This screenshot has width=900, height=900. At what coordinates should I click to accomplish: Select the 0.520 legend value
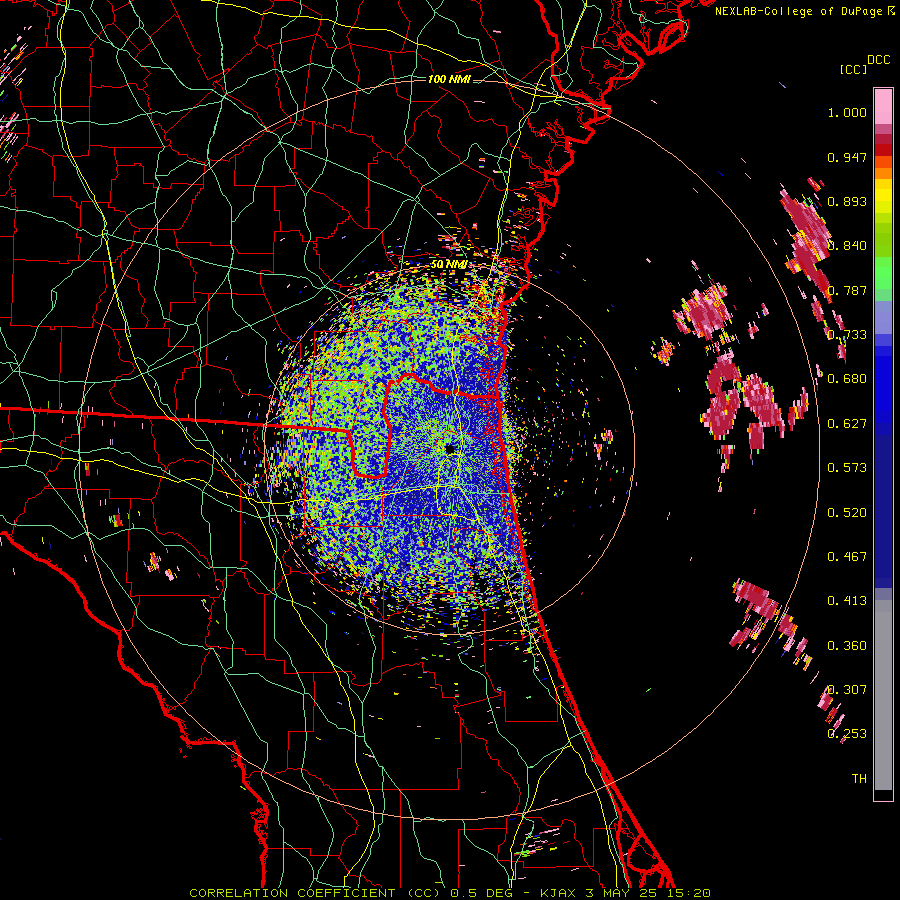(x=847, y=512)
